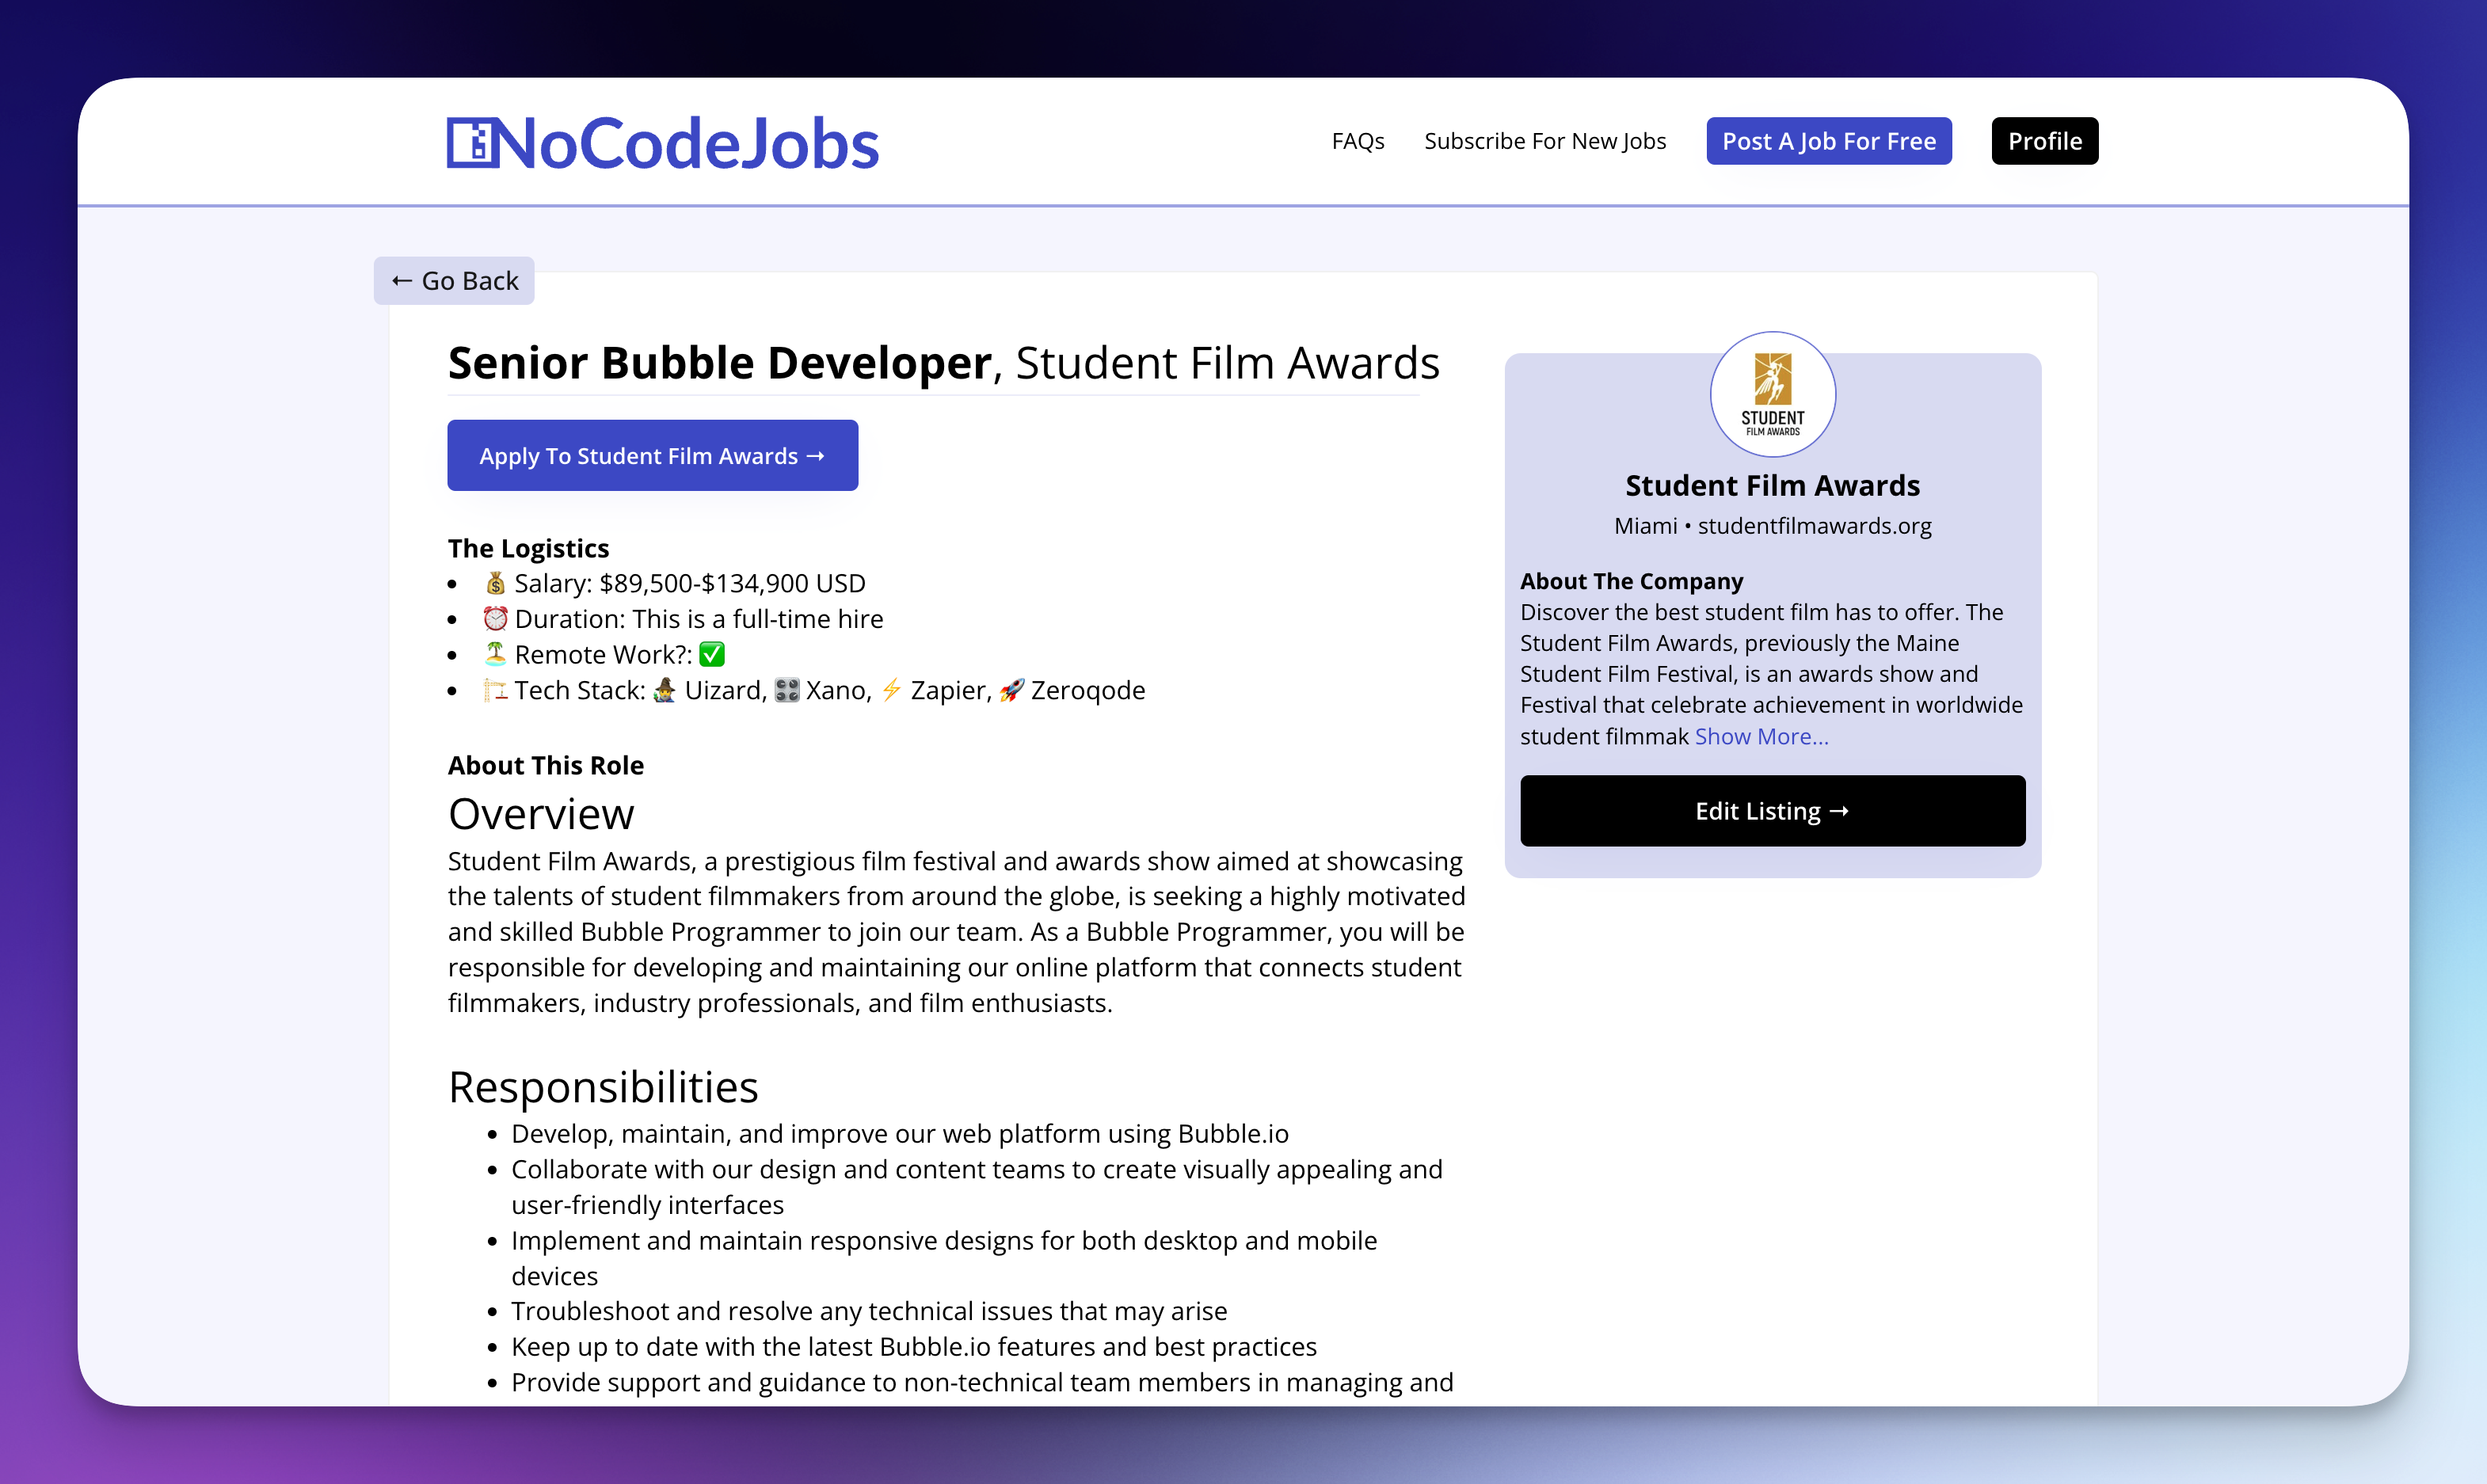2487x1484 pixels.
Task: Click the About This Role heading
Action: [x=545, y=765]
